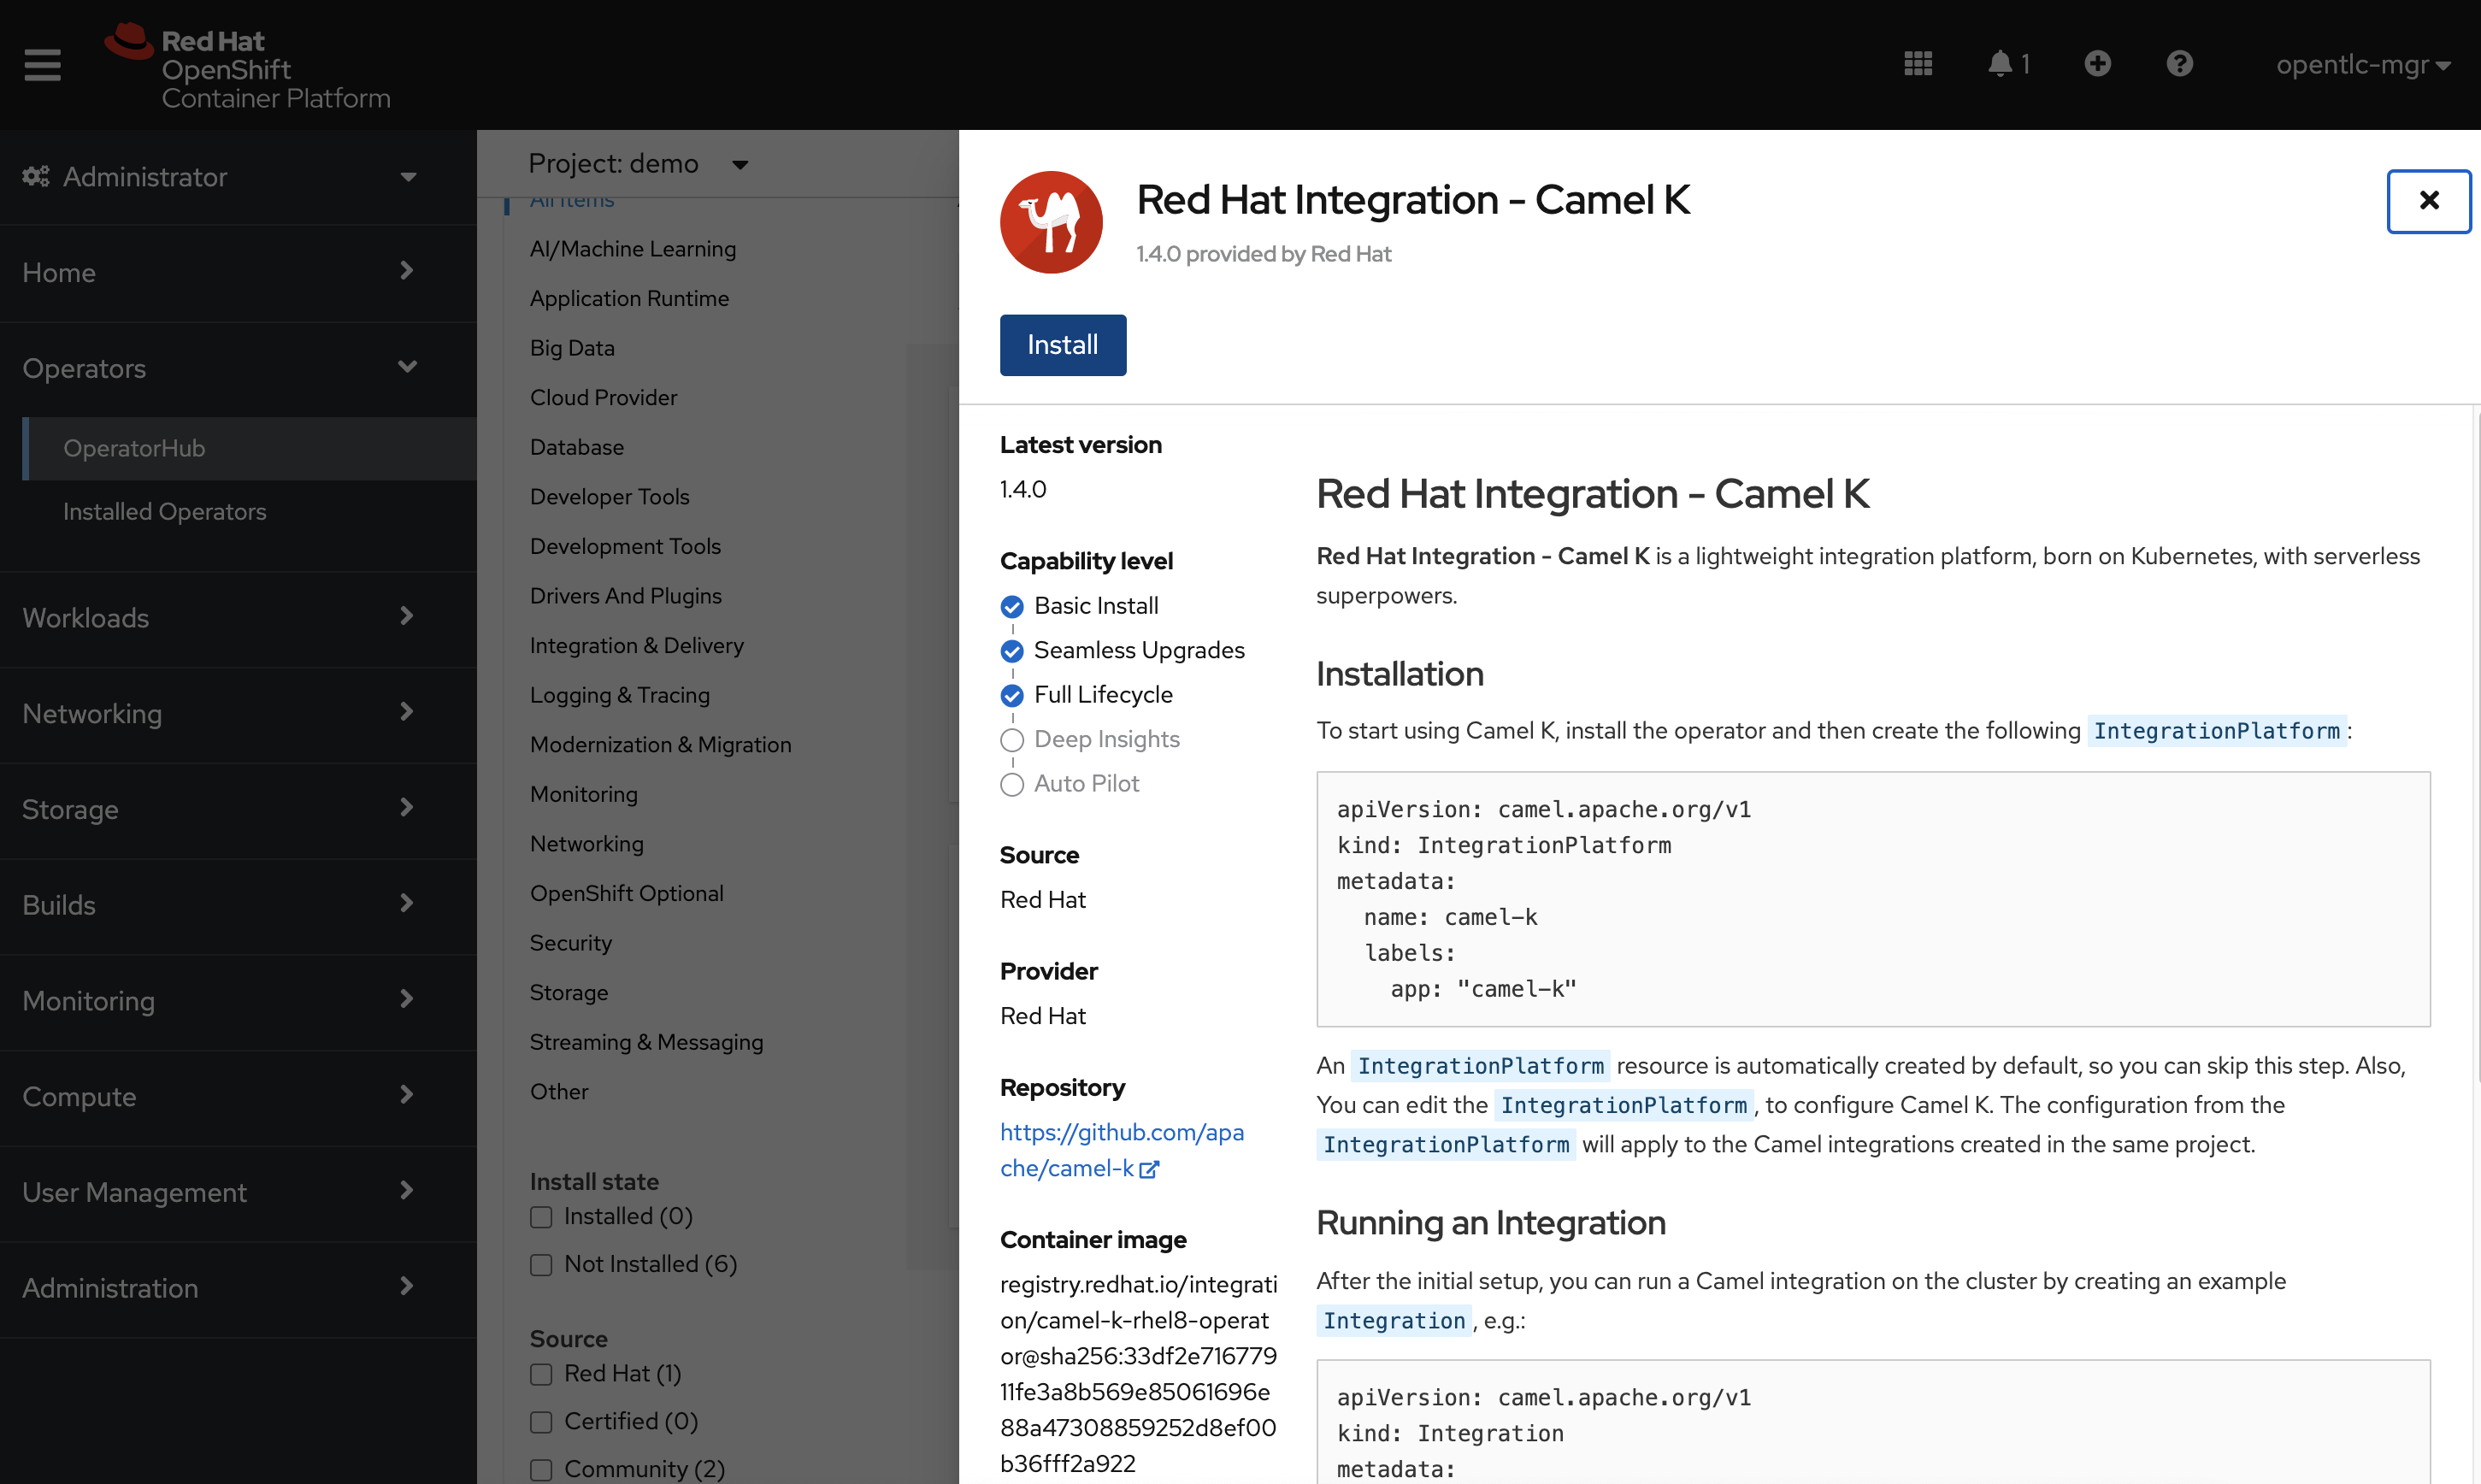Click Full Lifecycle capability checkmark
The height and width of the screenshot is (1484, 2481).
point(1012,695)
